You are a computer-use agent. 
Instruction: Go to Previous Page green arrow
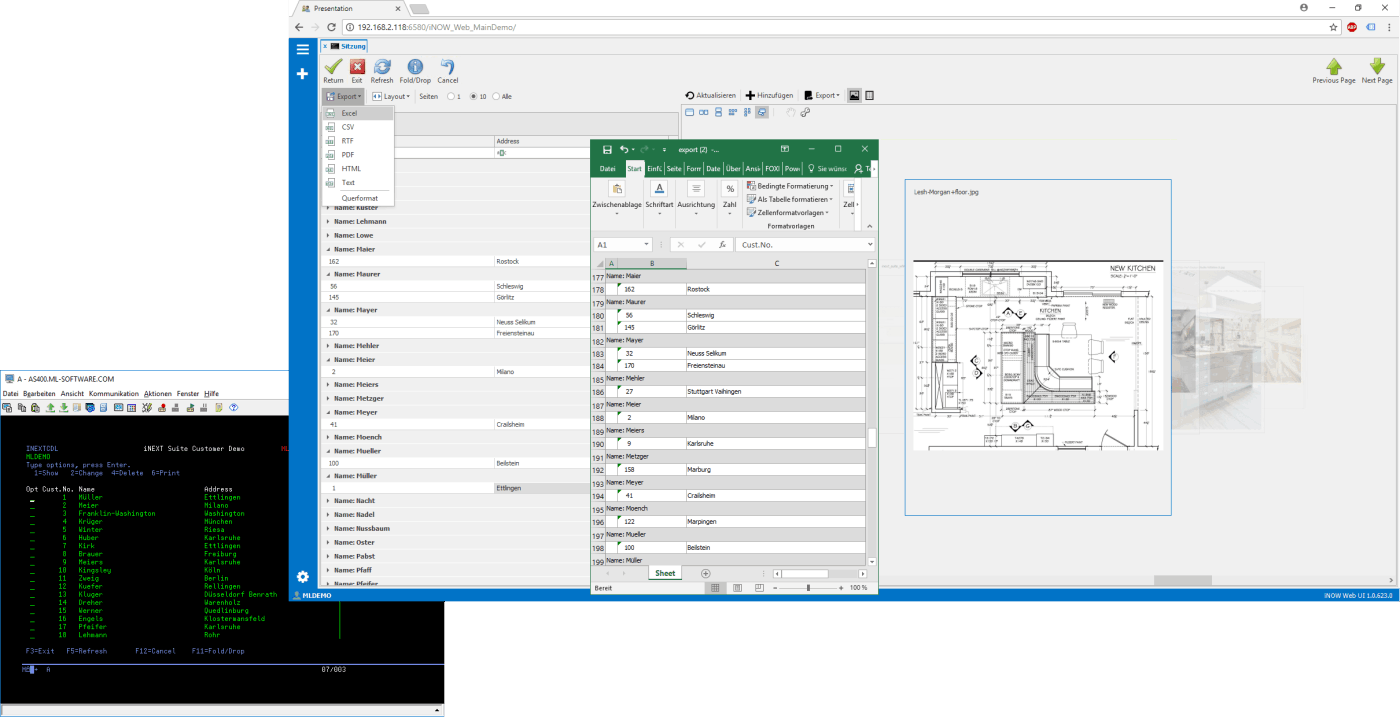[1334, 66]
